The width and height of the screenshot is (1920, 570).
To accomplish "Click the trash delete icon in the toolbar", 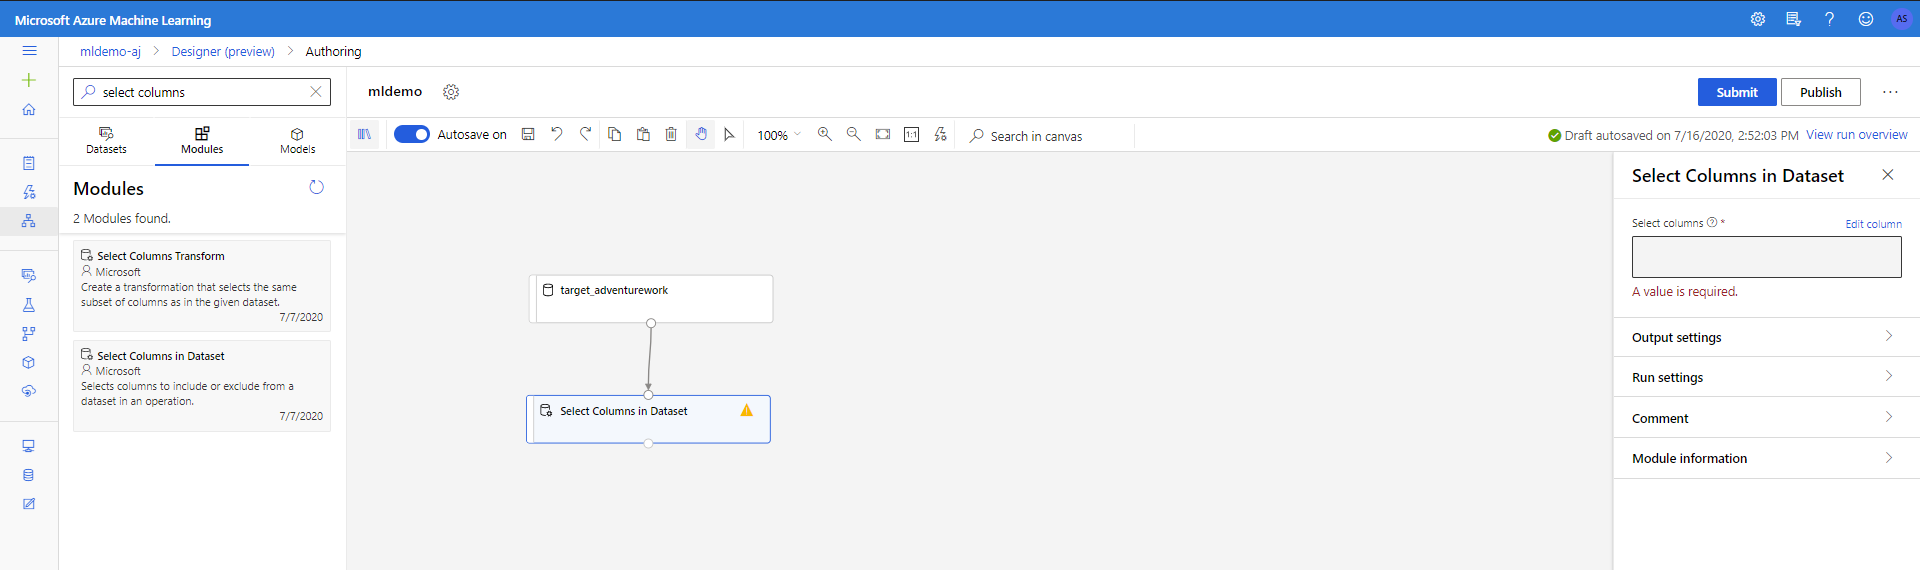I will (x=671, y=134).
